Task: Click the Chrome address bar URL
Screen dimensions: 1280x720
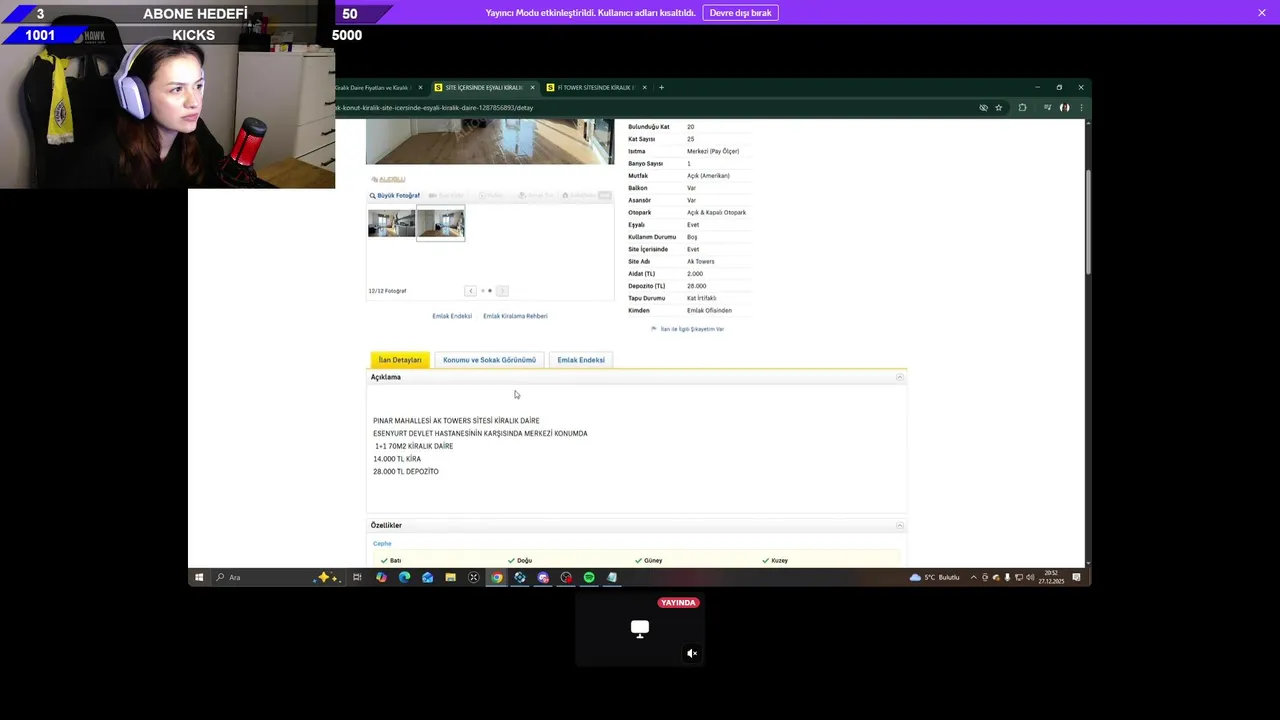Action: pos(434,107)
